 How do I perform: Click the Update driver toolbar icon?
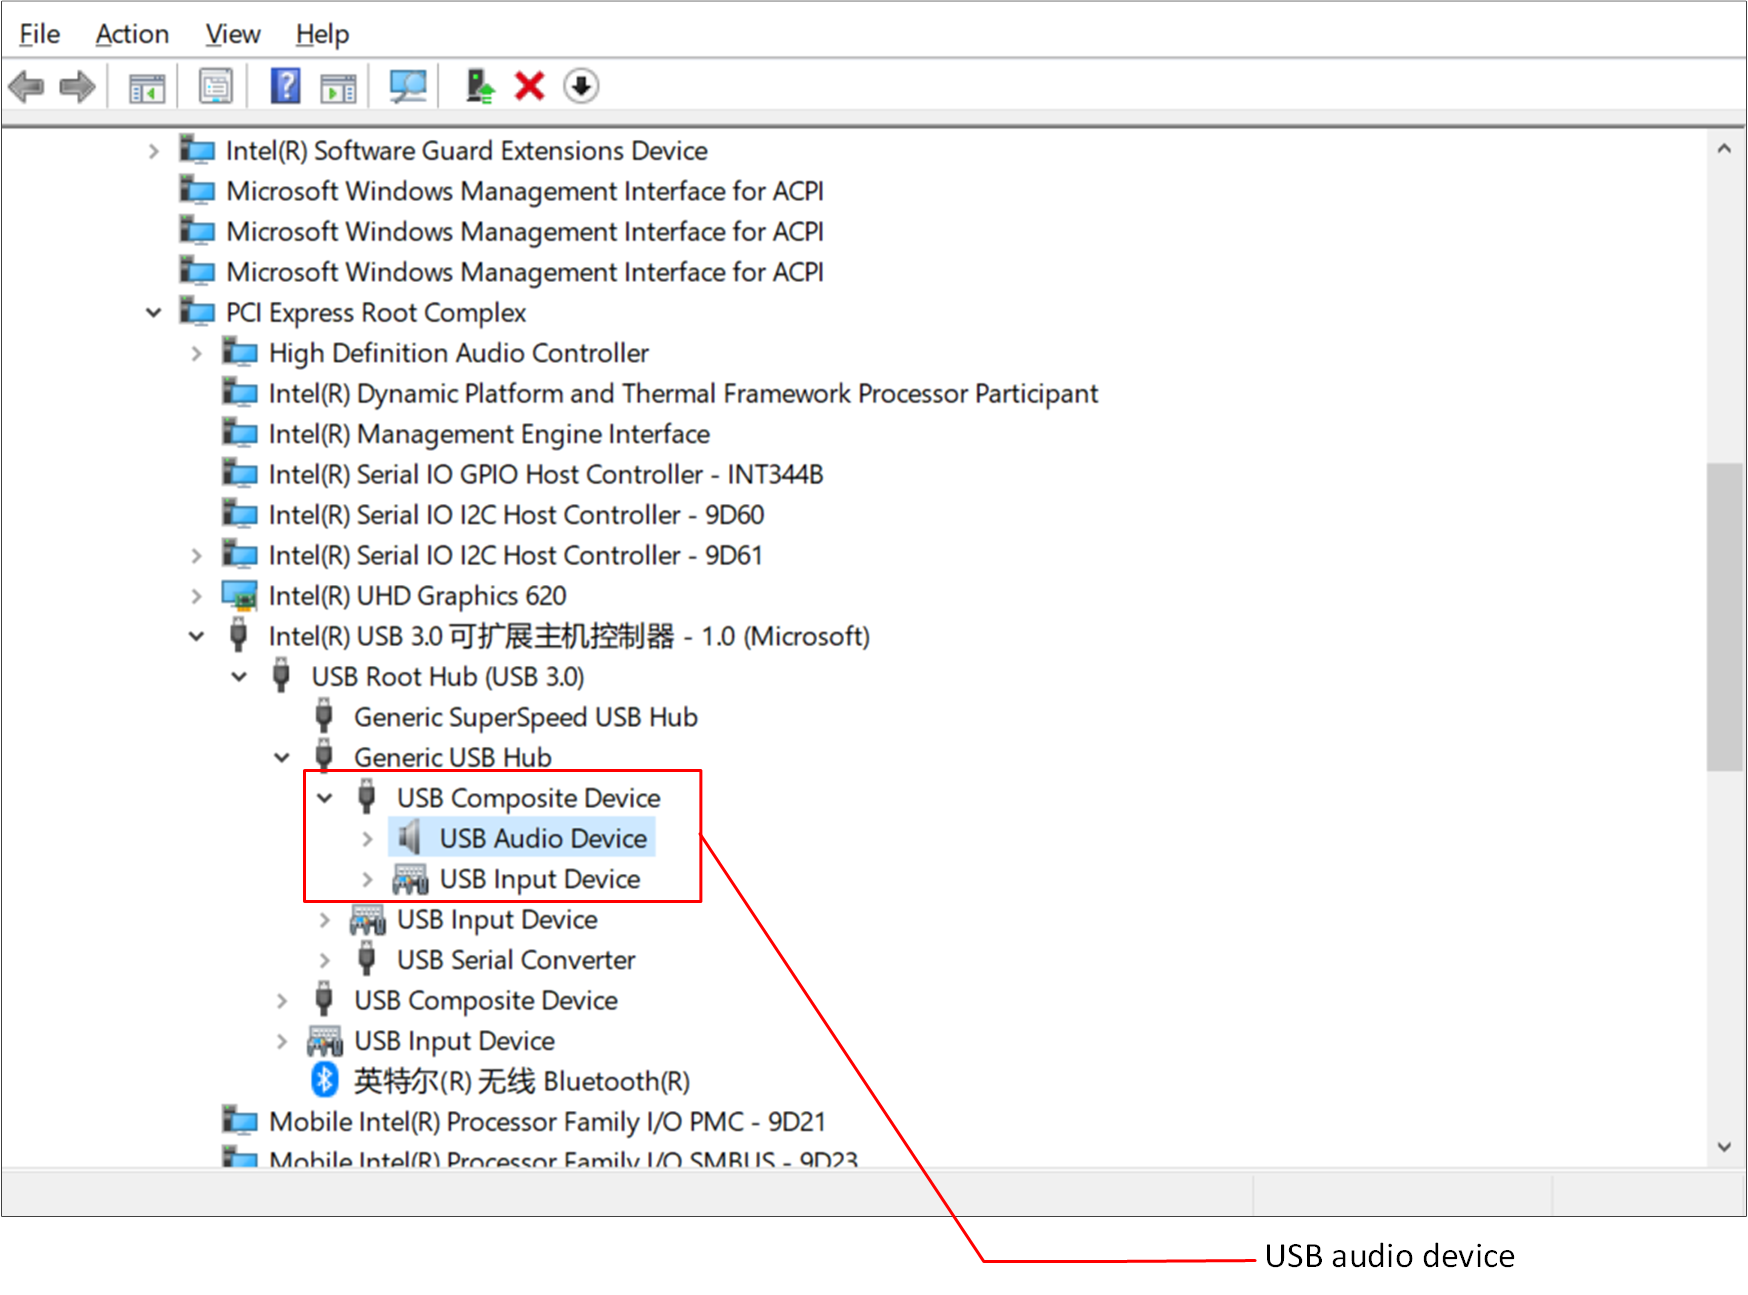coord(480,86)
